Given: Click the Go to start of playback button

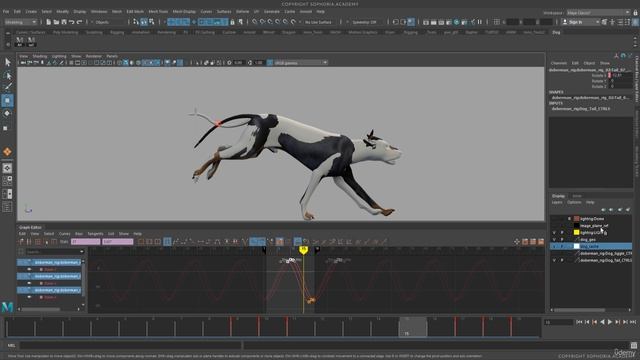Looking at the screenshot, I should 579,322.
